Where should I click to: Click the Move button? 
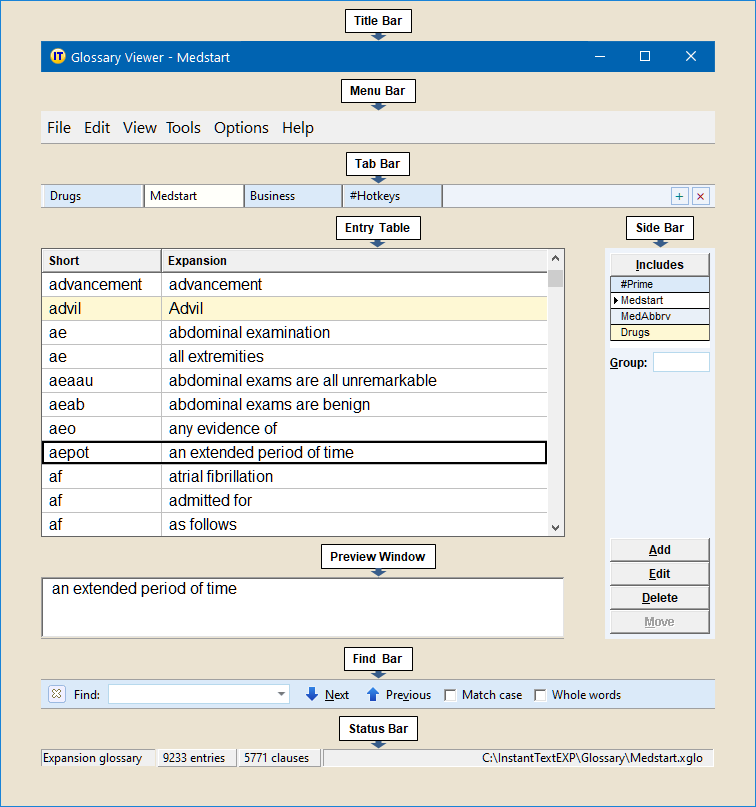pyautogui.click(x=659, y=622)
